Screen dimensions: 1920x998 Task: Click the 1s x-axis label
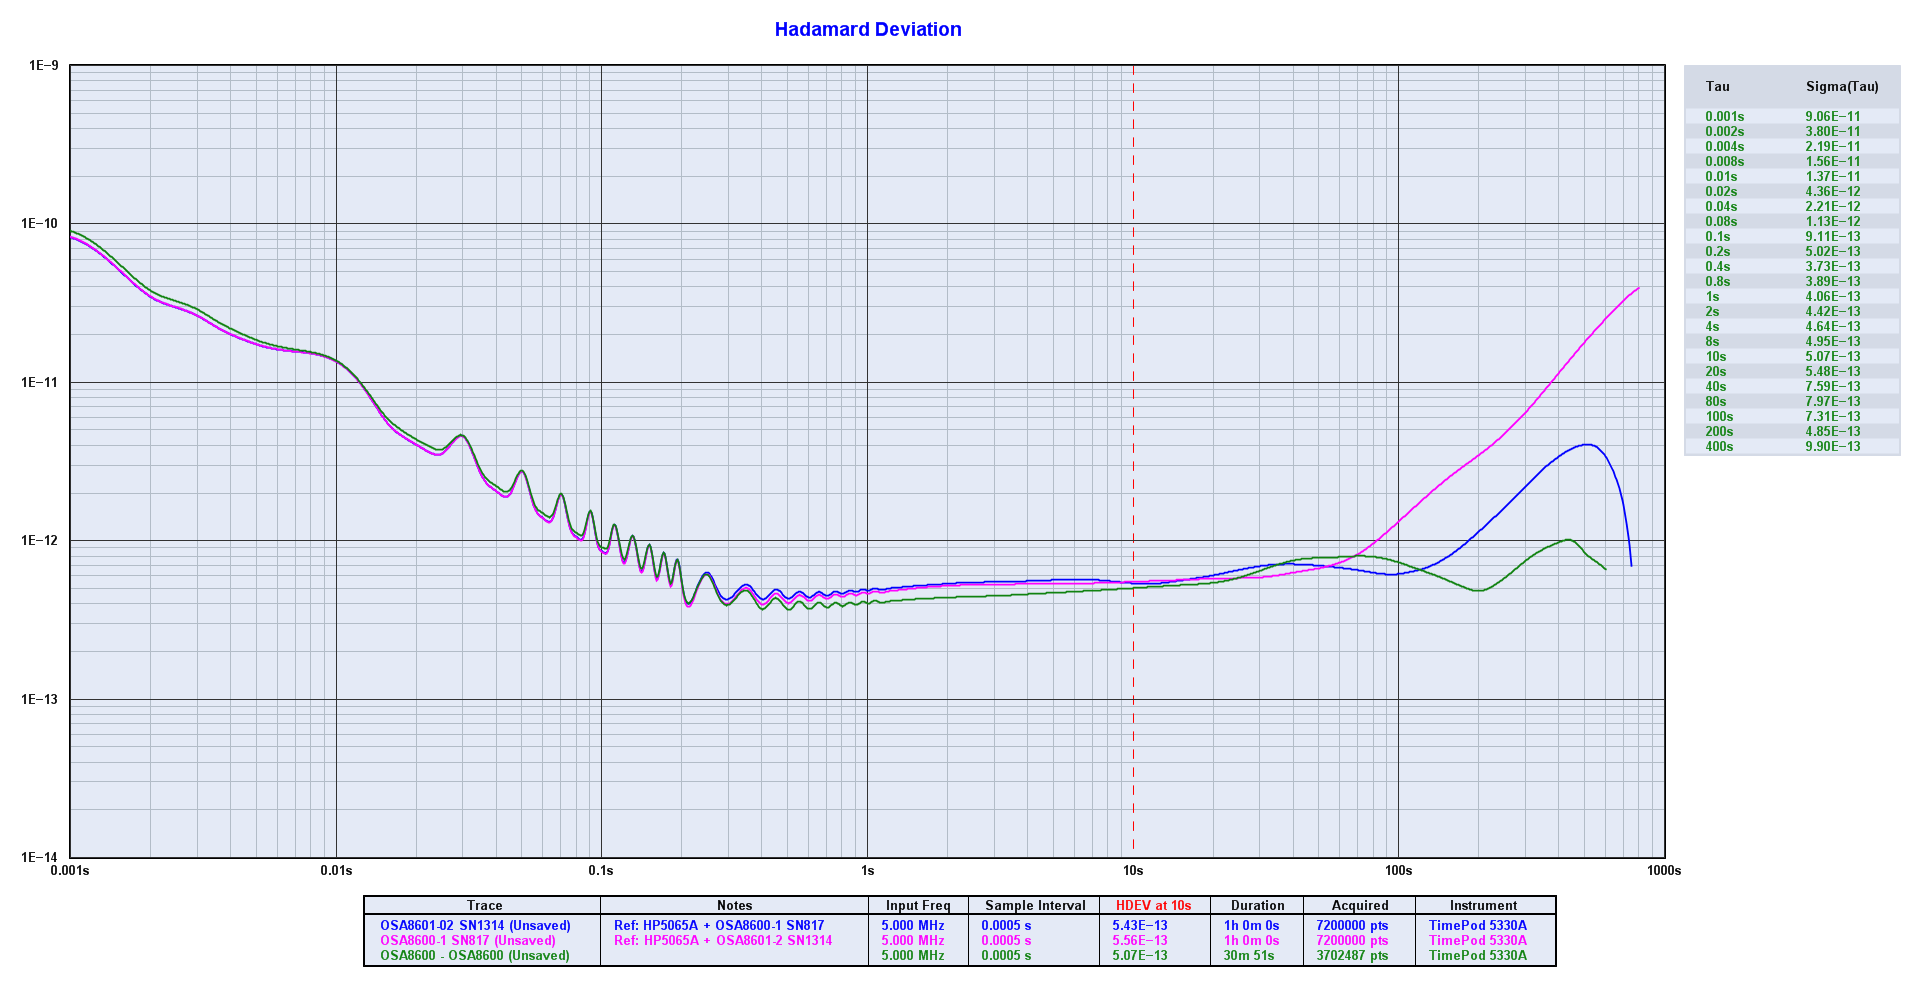(x=867, y=871)
